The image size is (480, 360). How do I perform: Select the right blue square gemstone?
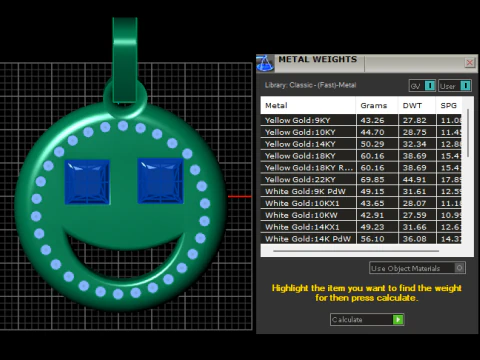[160, 181]
